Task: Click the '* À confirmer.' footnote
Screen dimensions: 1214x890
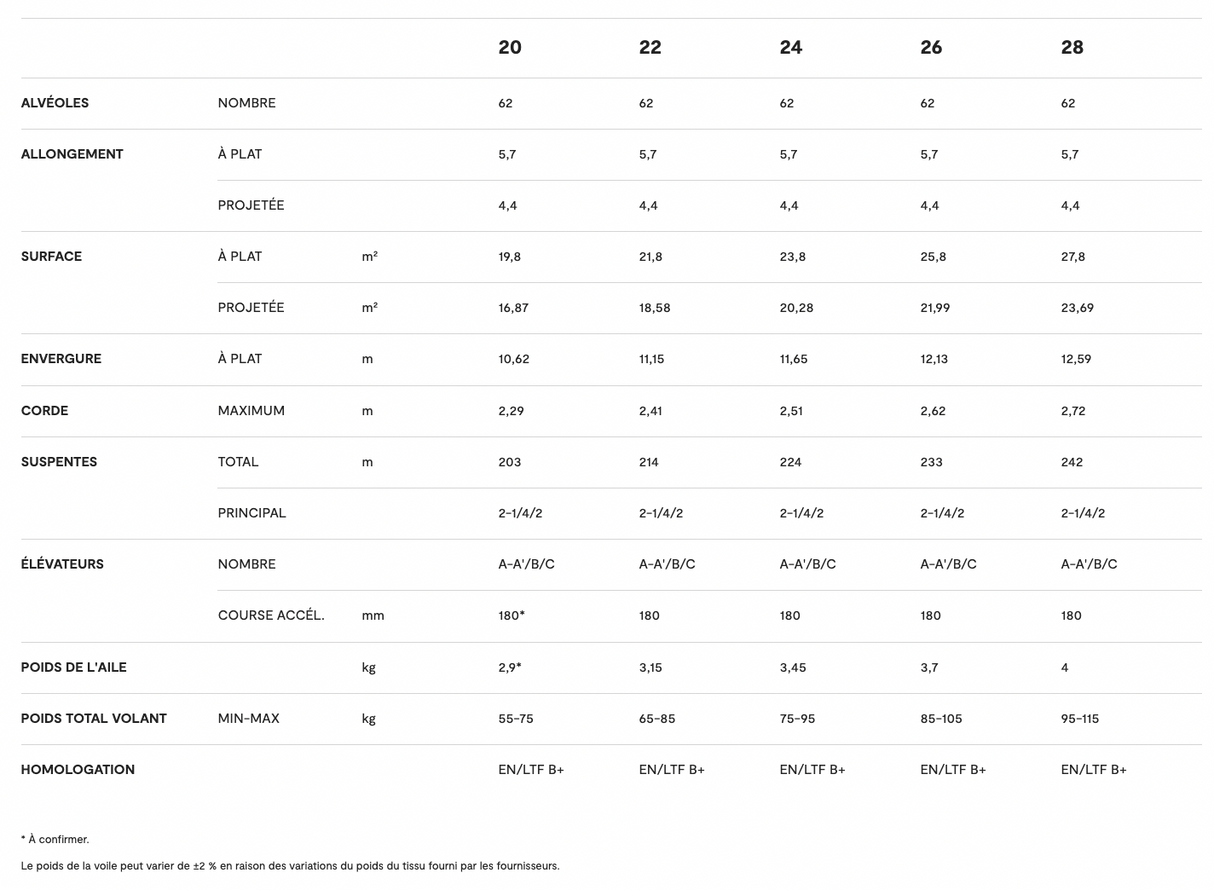Action: (x=55, y=839)
